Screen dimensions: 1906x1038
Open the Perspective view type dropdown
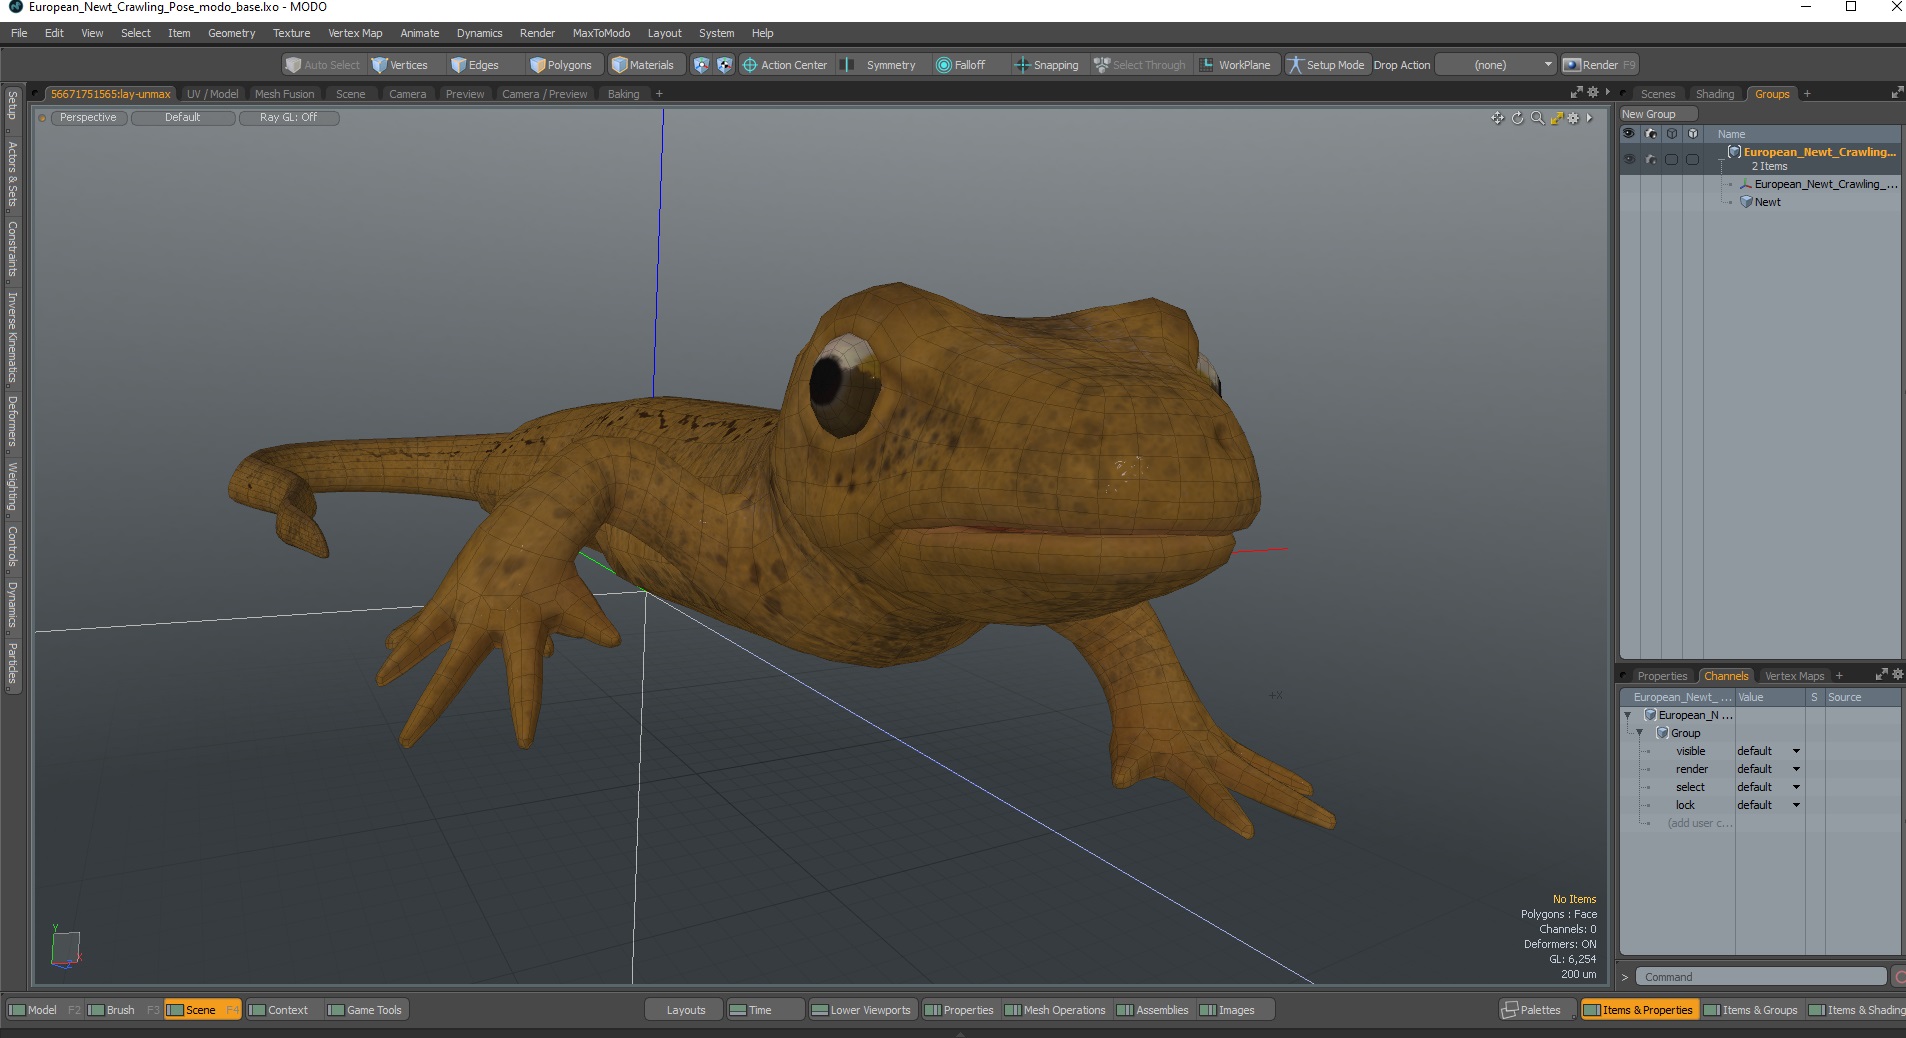88,118
